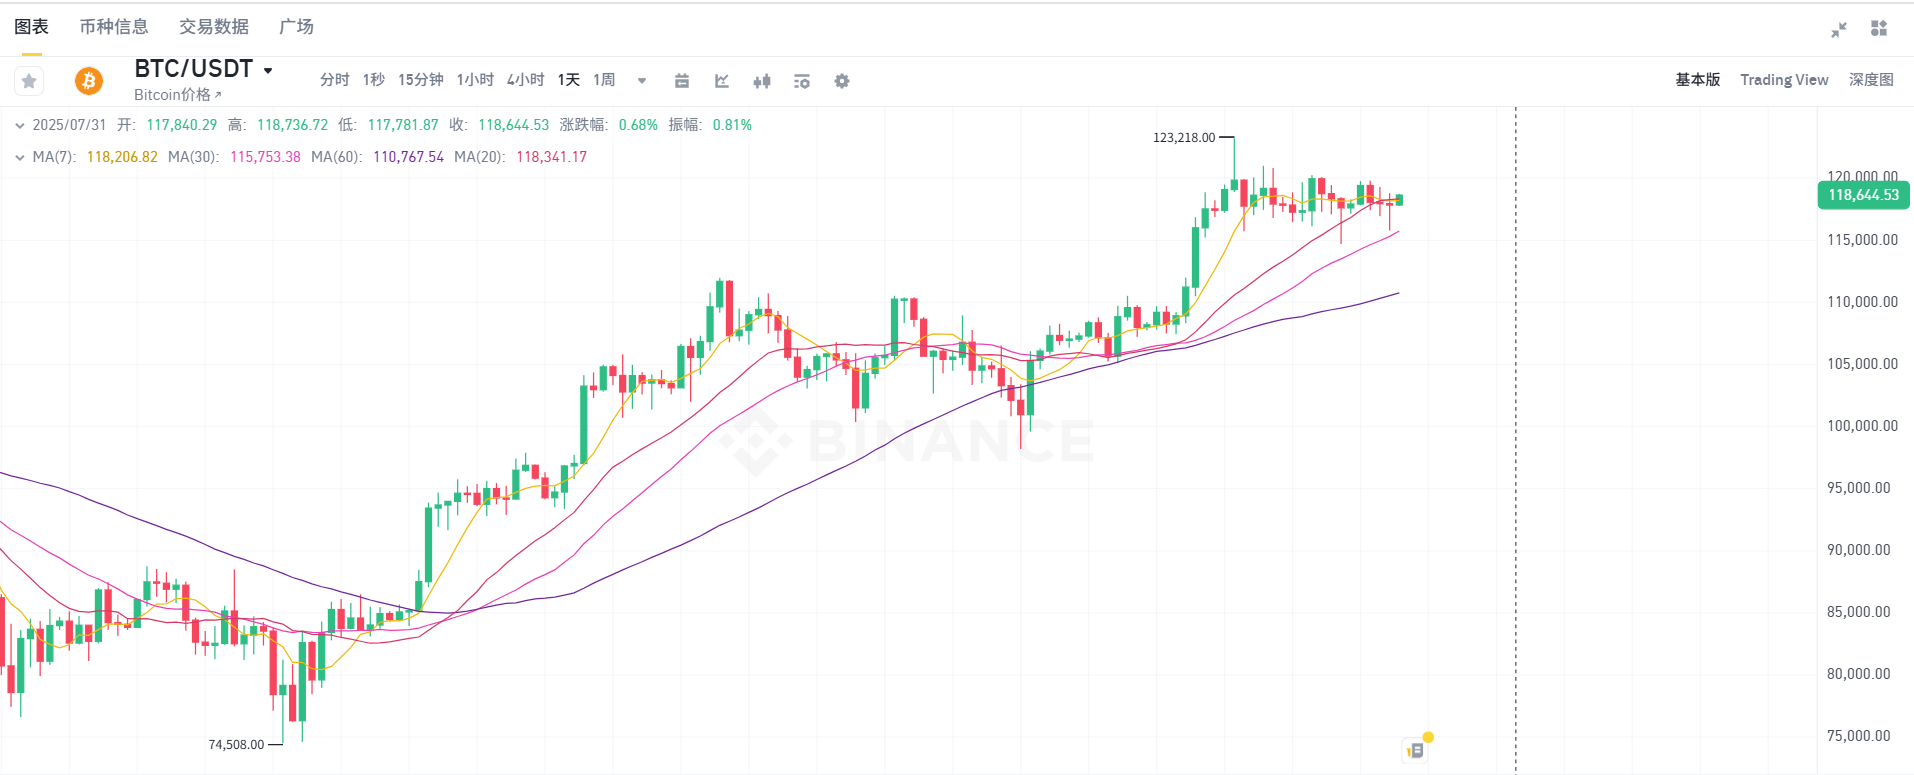Select the 基本版 basic chart mode

(1698, 80)
